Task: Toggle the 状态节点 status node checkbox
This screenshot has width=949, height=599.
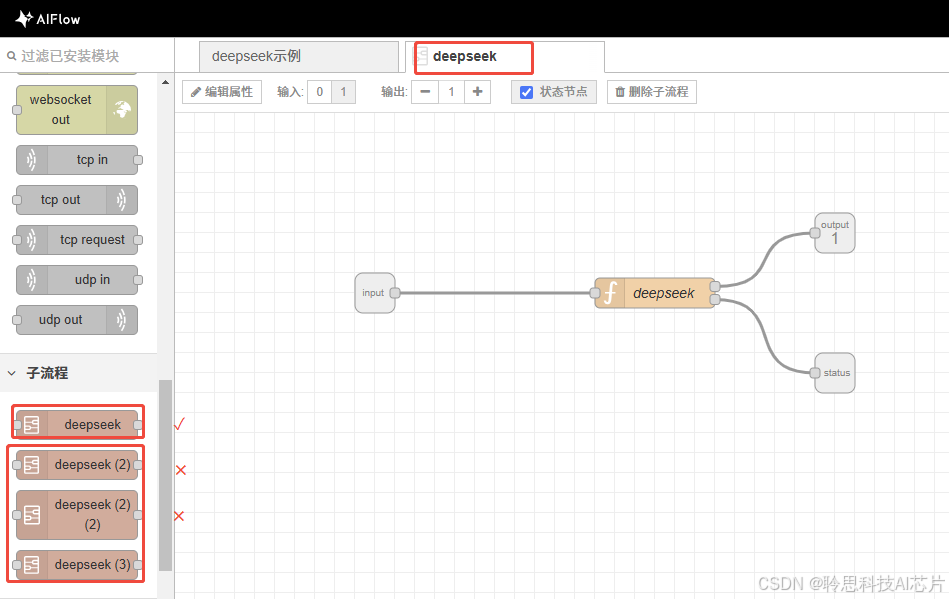Action: (527, 92)
